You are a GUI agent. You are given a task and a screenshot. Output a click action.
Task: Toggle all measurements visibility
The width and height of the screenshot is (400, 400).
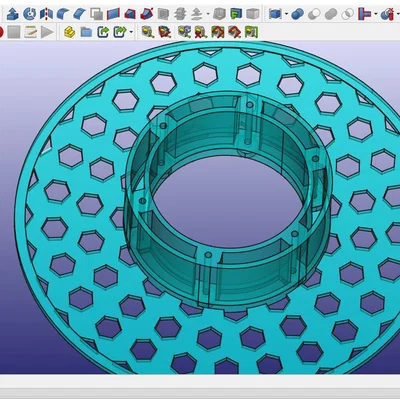217,32
